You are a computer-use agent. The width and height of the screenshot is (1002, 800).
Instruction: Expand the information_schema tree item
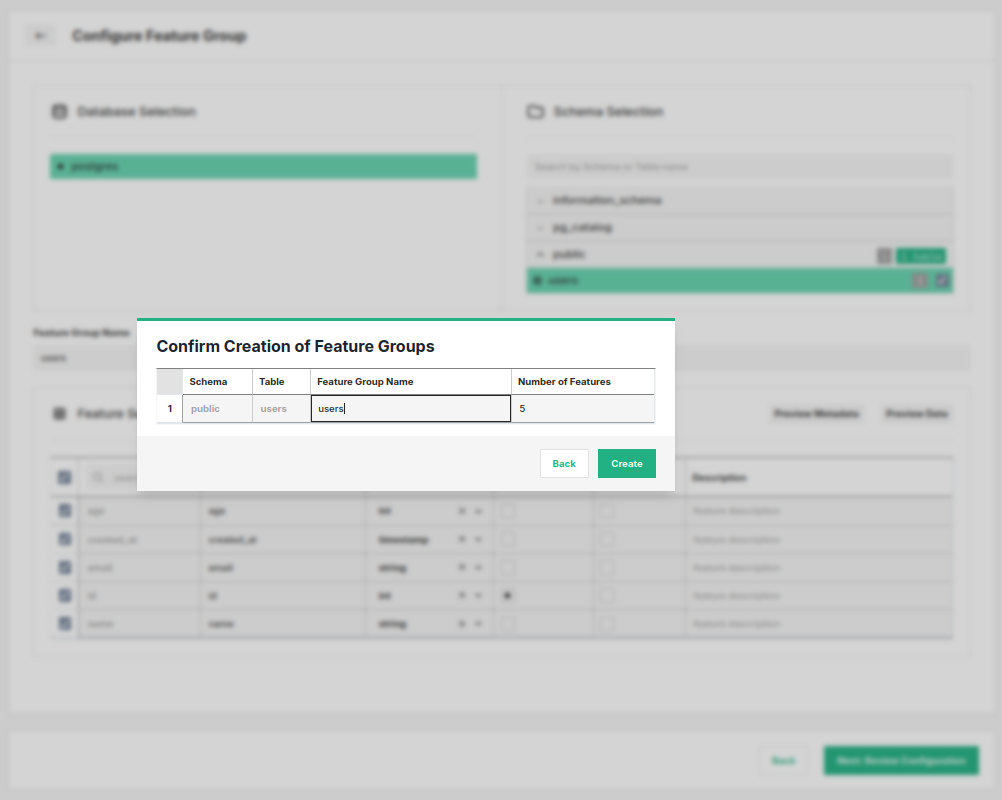539,200
